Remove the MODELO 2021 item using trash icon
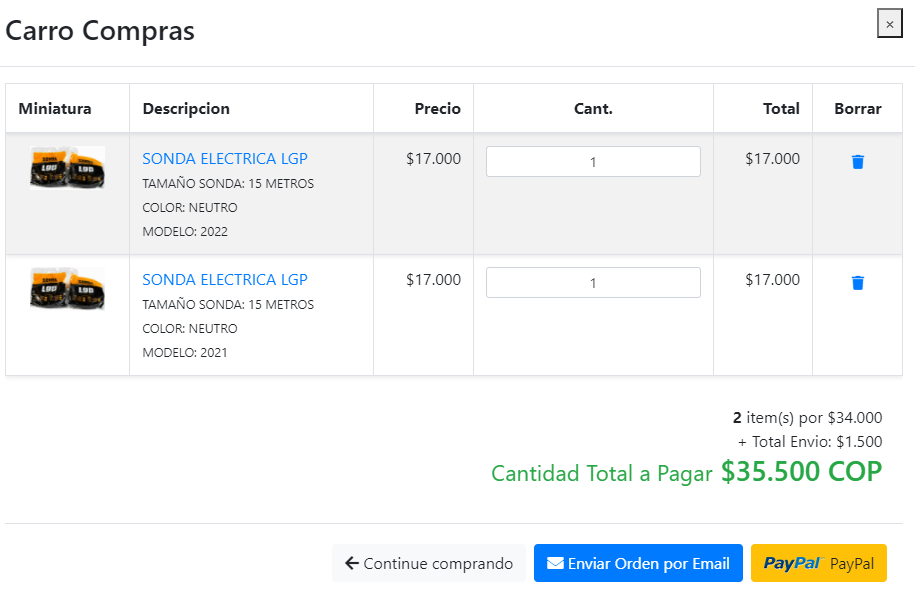Image resolution: width=915 pixels, height=603 pixels. pyautogui.click(x=857, y=283)
